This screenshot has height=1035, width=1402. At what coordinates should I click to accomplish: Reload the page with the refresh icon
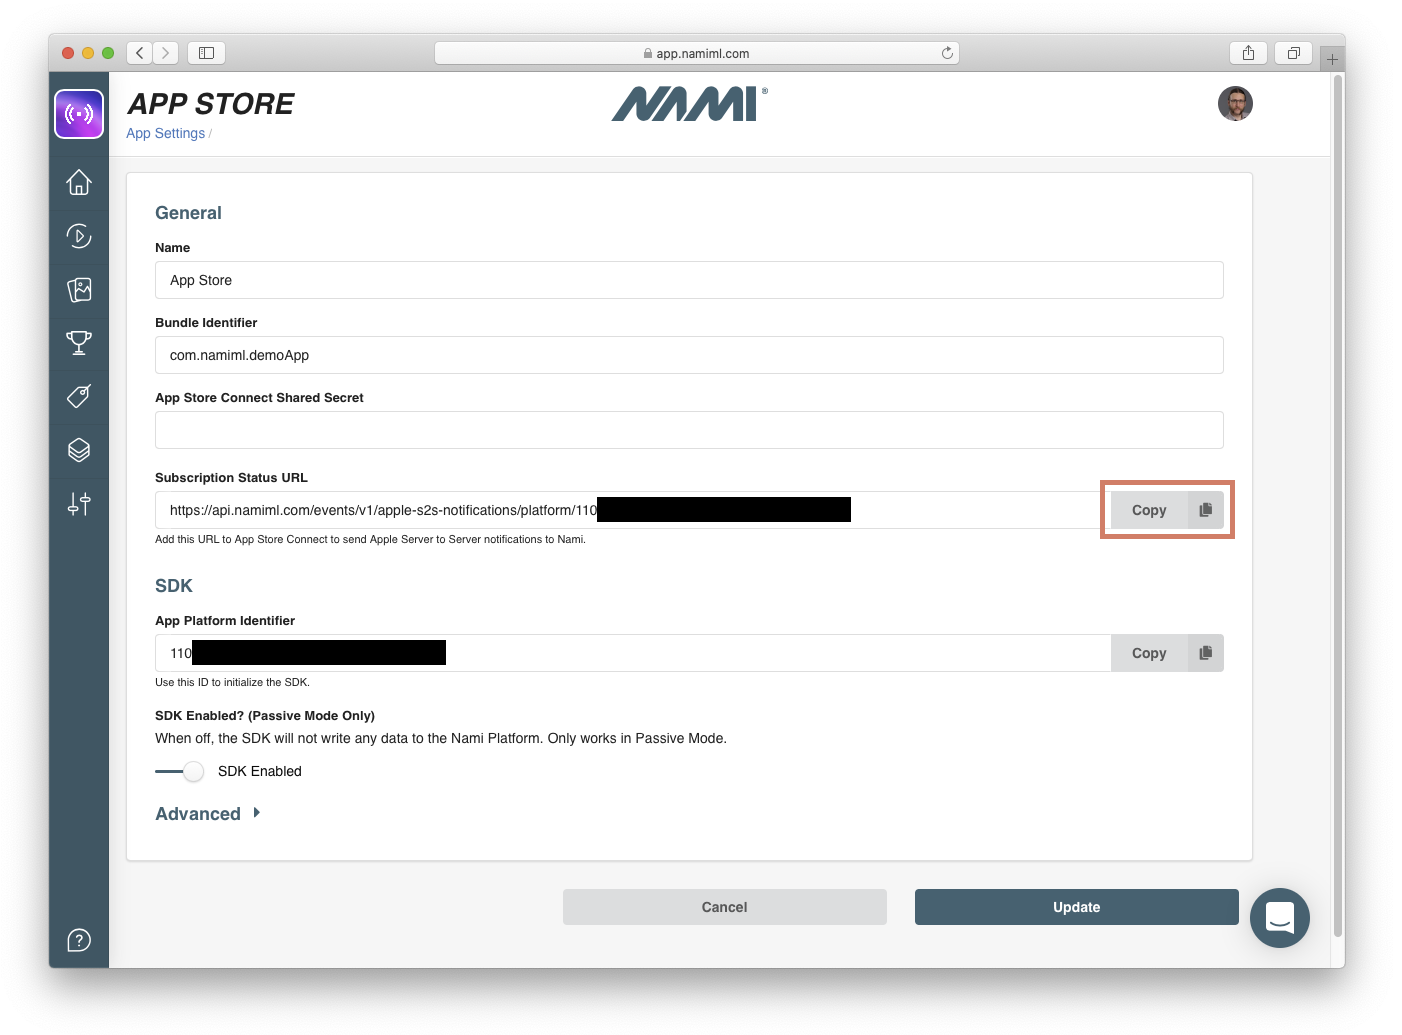[x=947, y=53]
